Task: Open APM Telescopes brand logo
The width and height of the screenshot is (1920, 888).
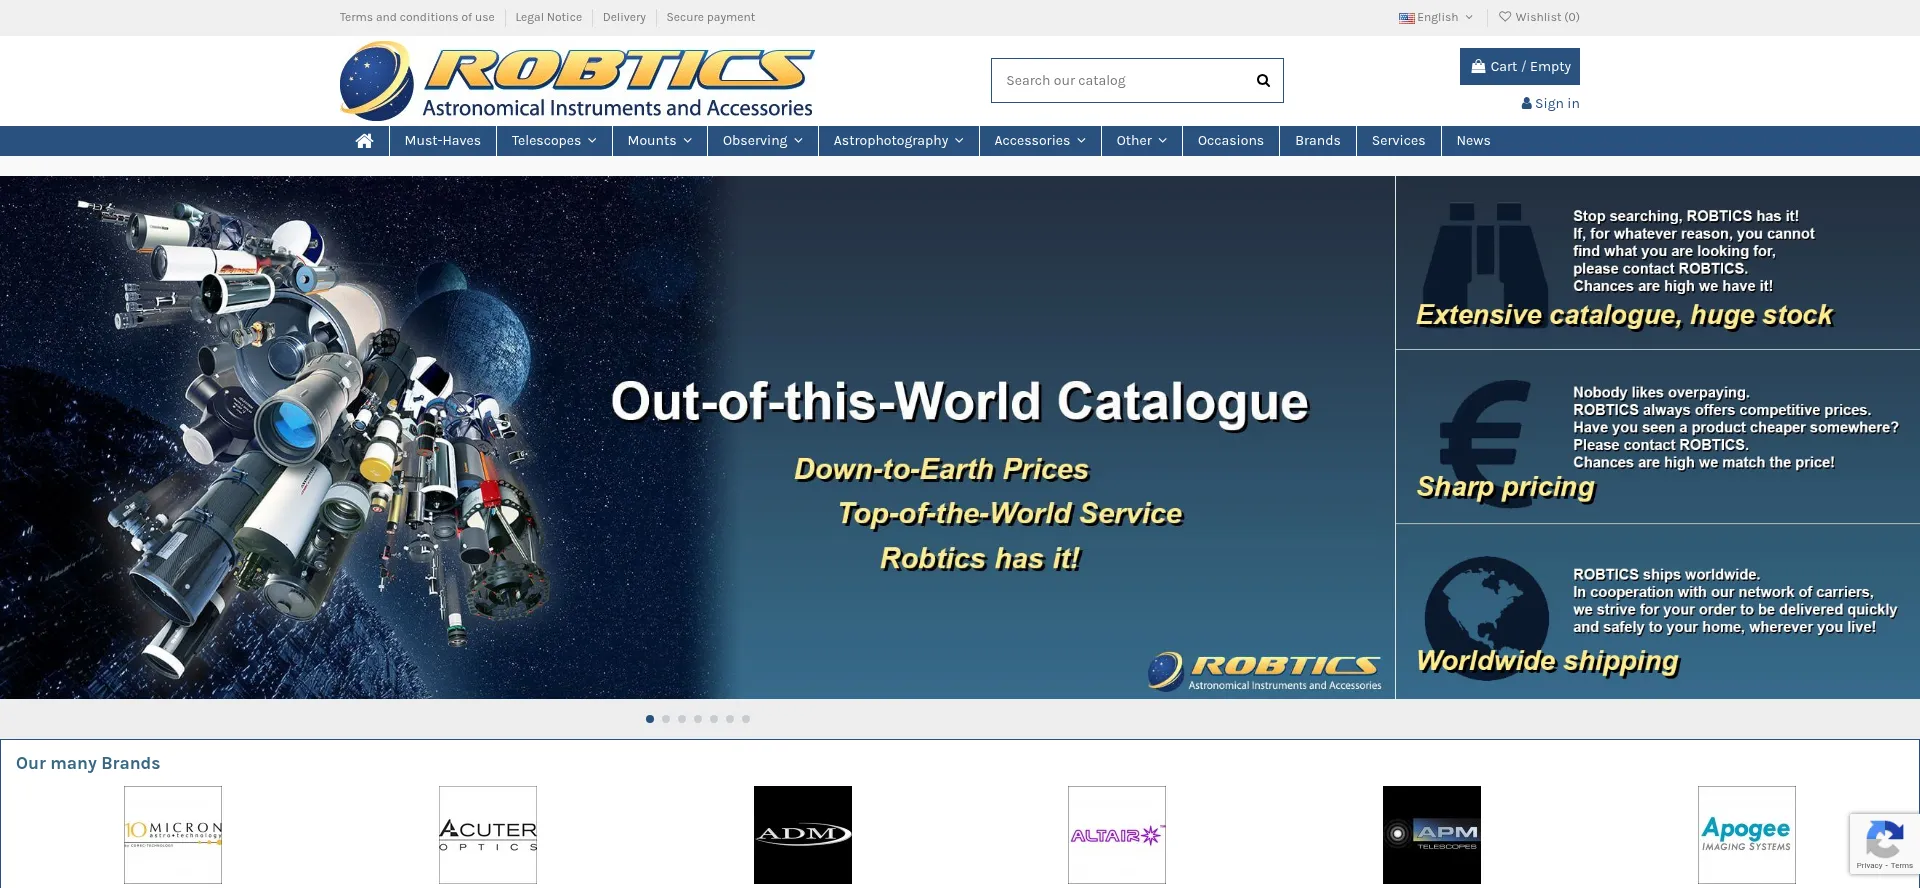Action: [x=1432, y=835]
